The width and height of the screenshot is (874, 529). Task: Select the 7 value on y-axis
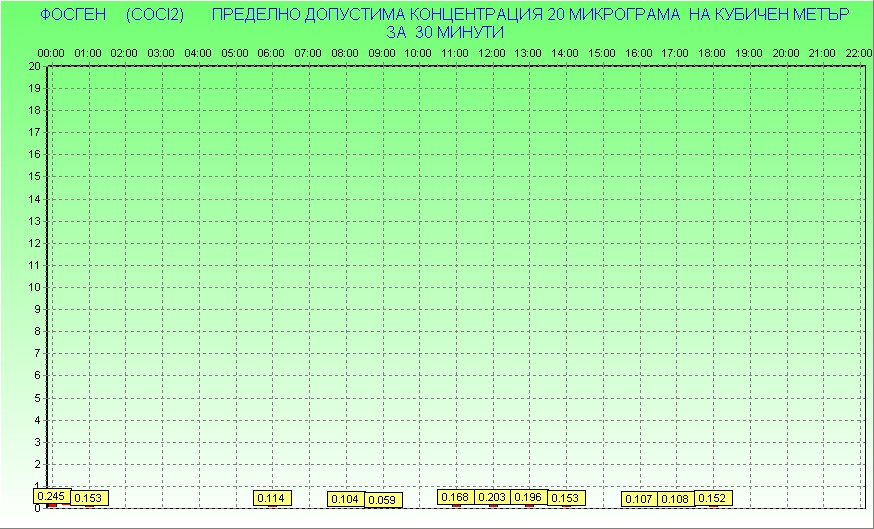pyautogui.click(x=37, y=353)
